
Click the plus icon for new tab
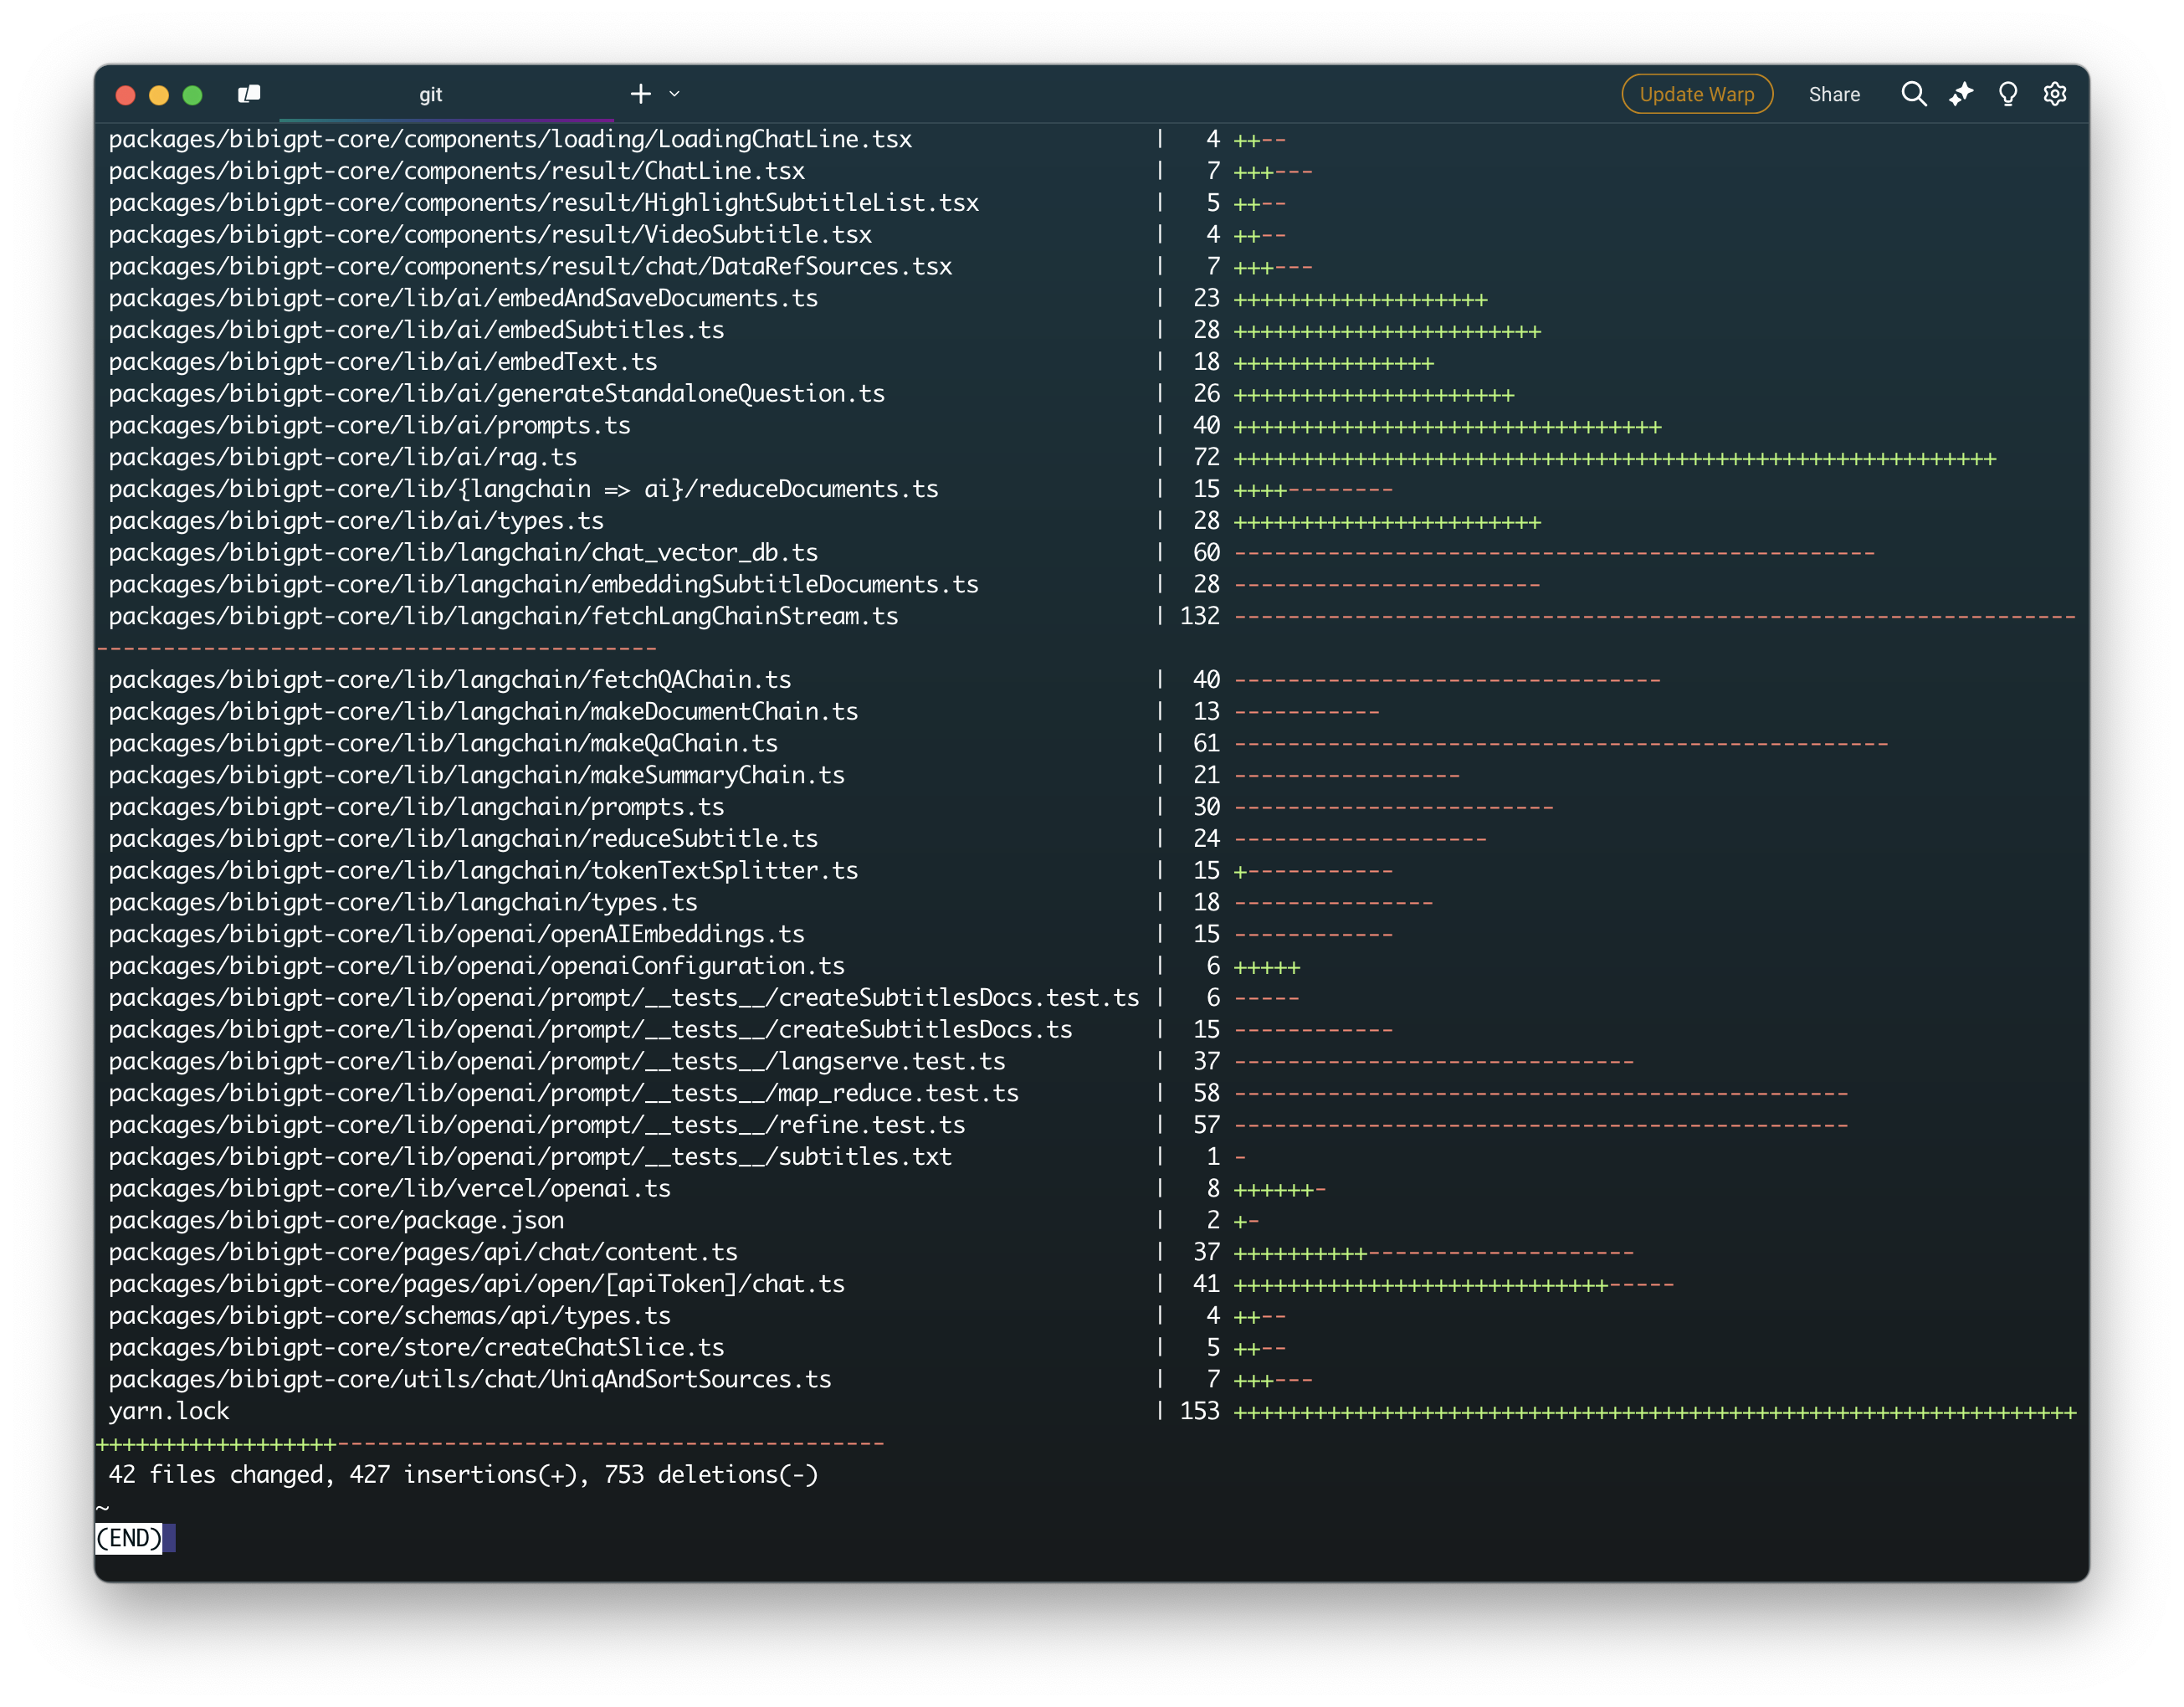[641, 94]
